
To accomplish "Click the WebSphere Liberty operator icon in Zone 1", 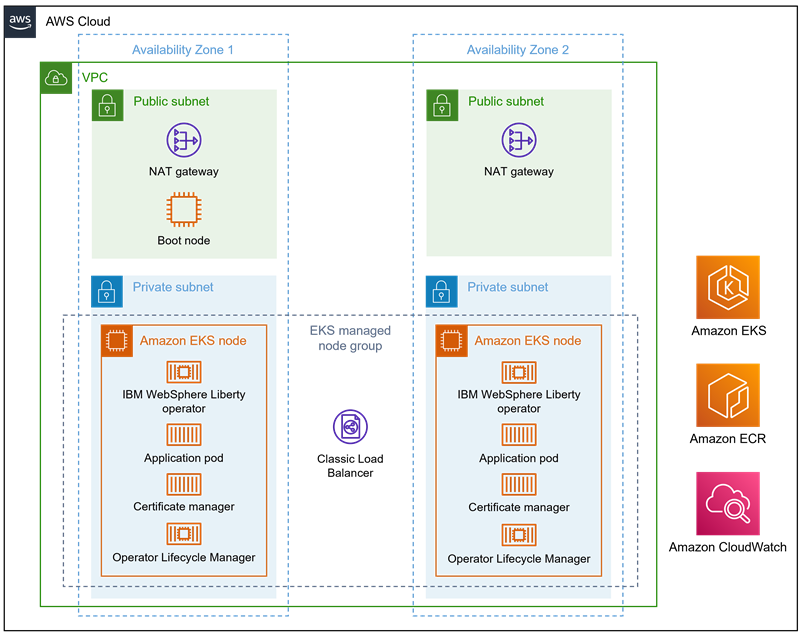I will tap(184, 372).
